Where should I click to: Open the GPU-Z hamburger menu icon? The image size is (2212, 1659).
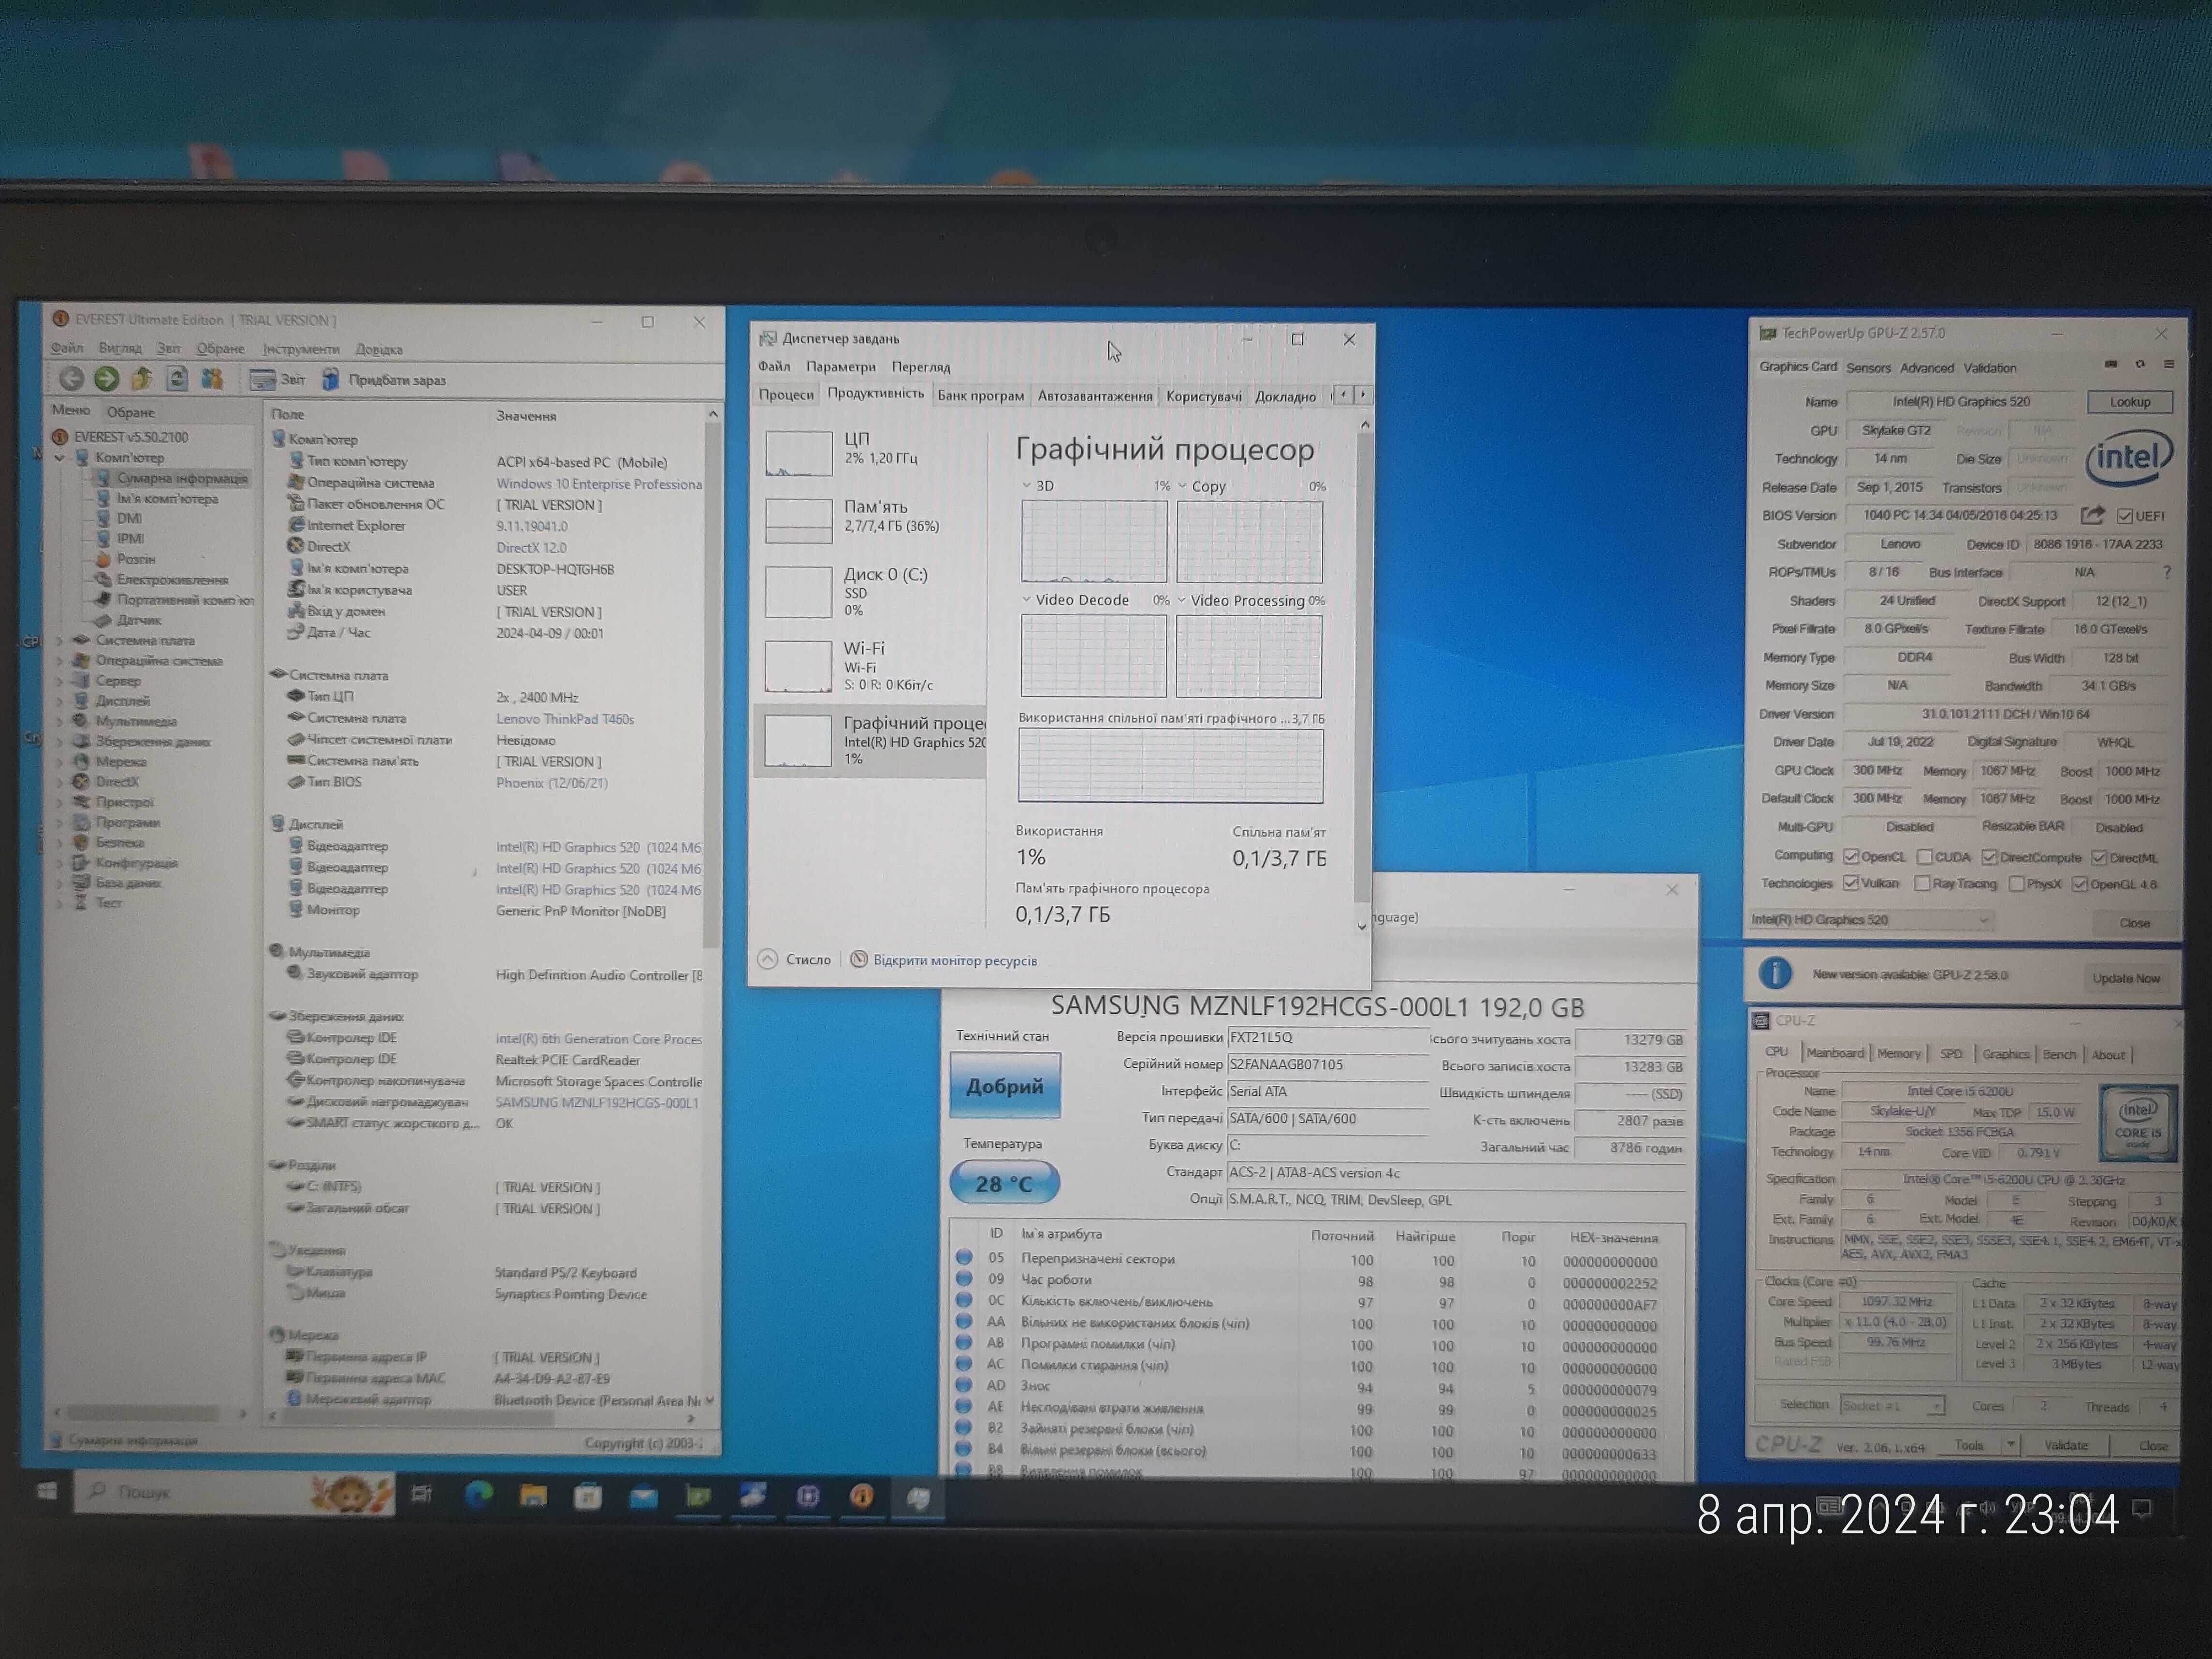click(x=2169, y=364)
